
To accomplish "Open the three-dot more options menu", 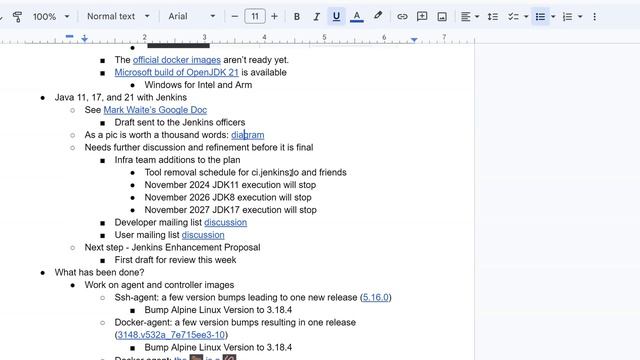I will pos(594,17).
